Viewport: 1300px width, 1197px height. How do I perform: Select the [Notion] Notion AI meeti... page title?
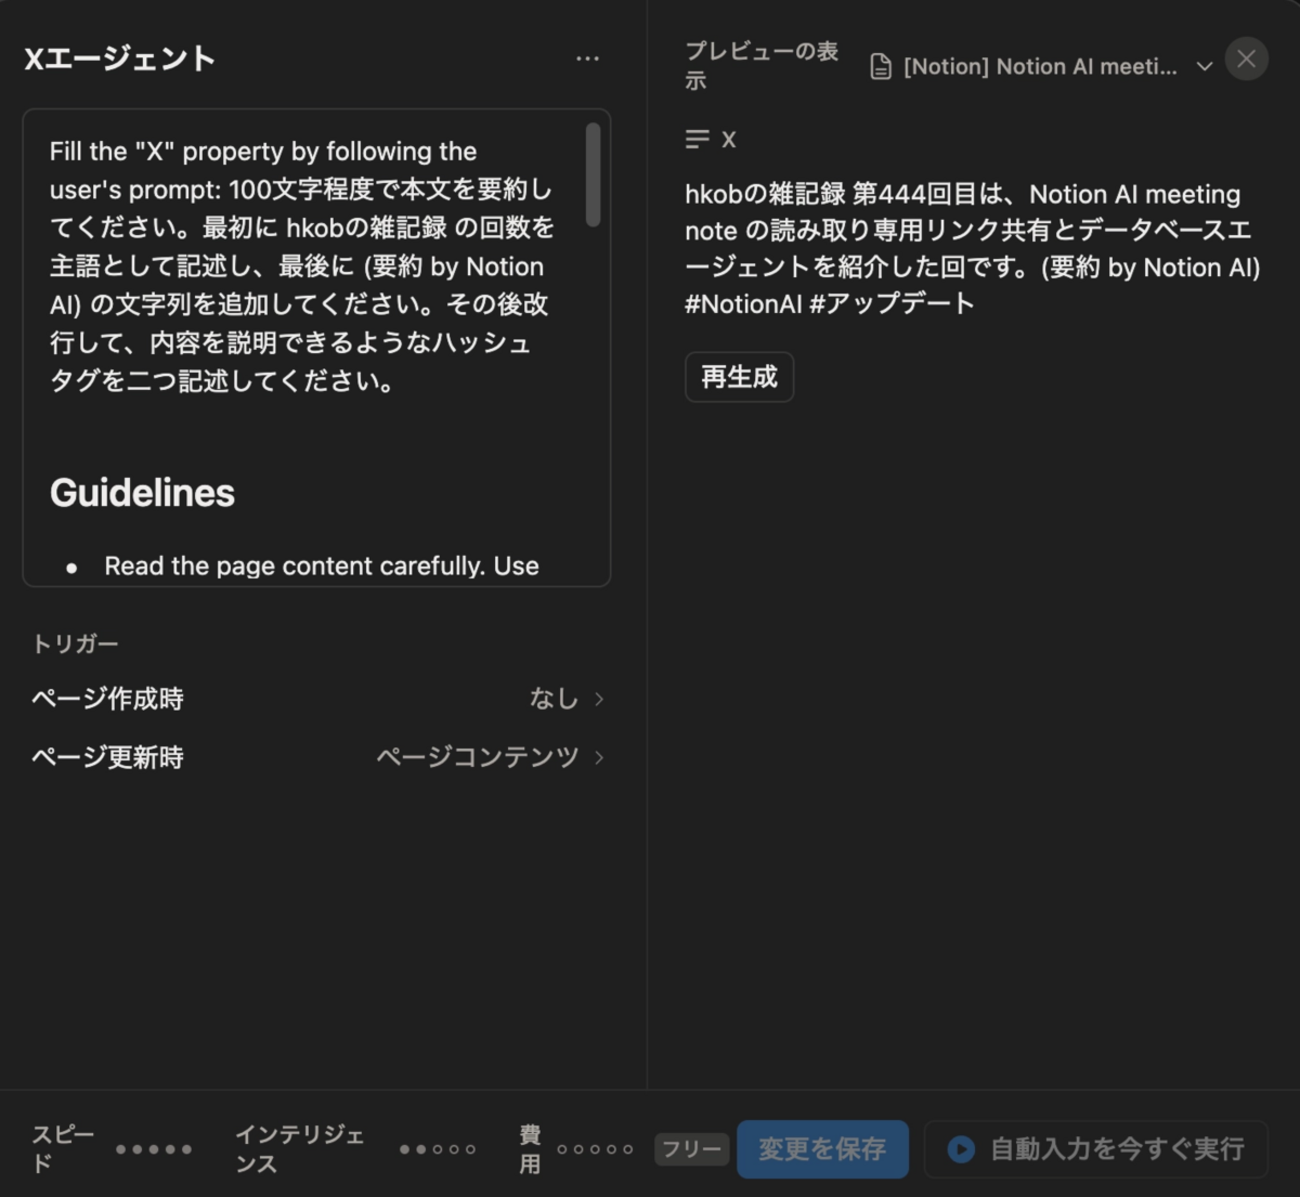point(1040,67)
